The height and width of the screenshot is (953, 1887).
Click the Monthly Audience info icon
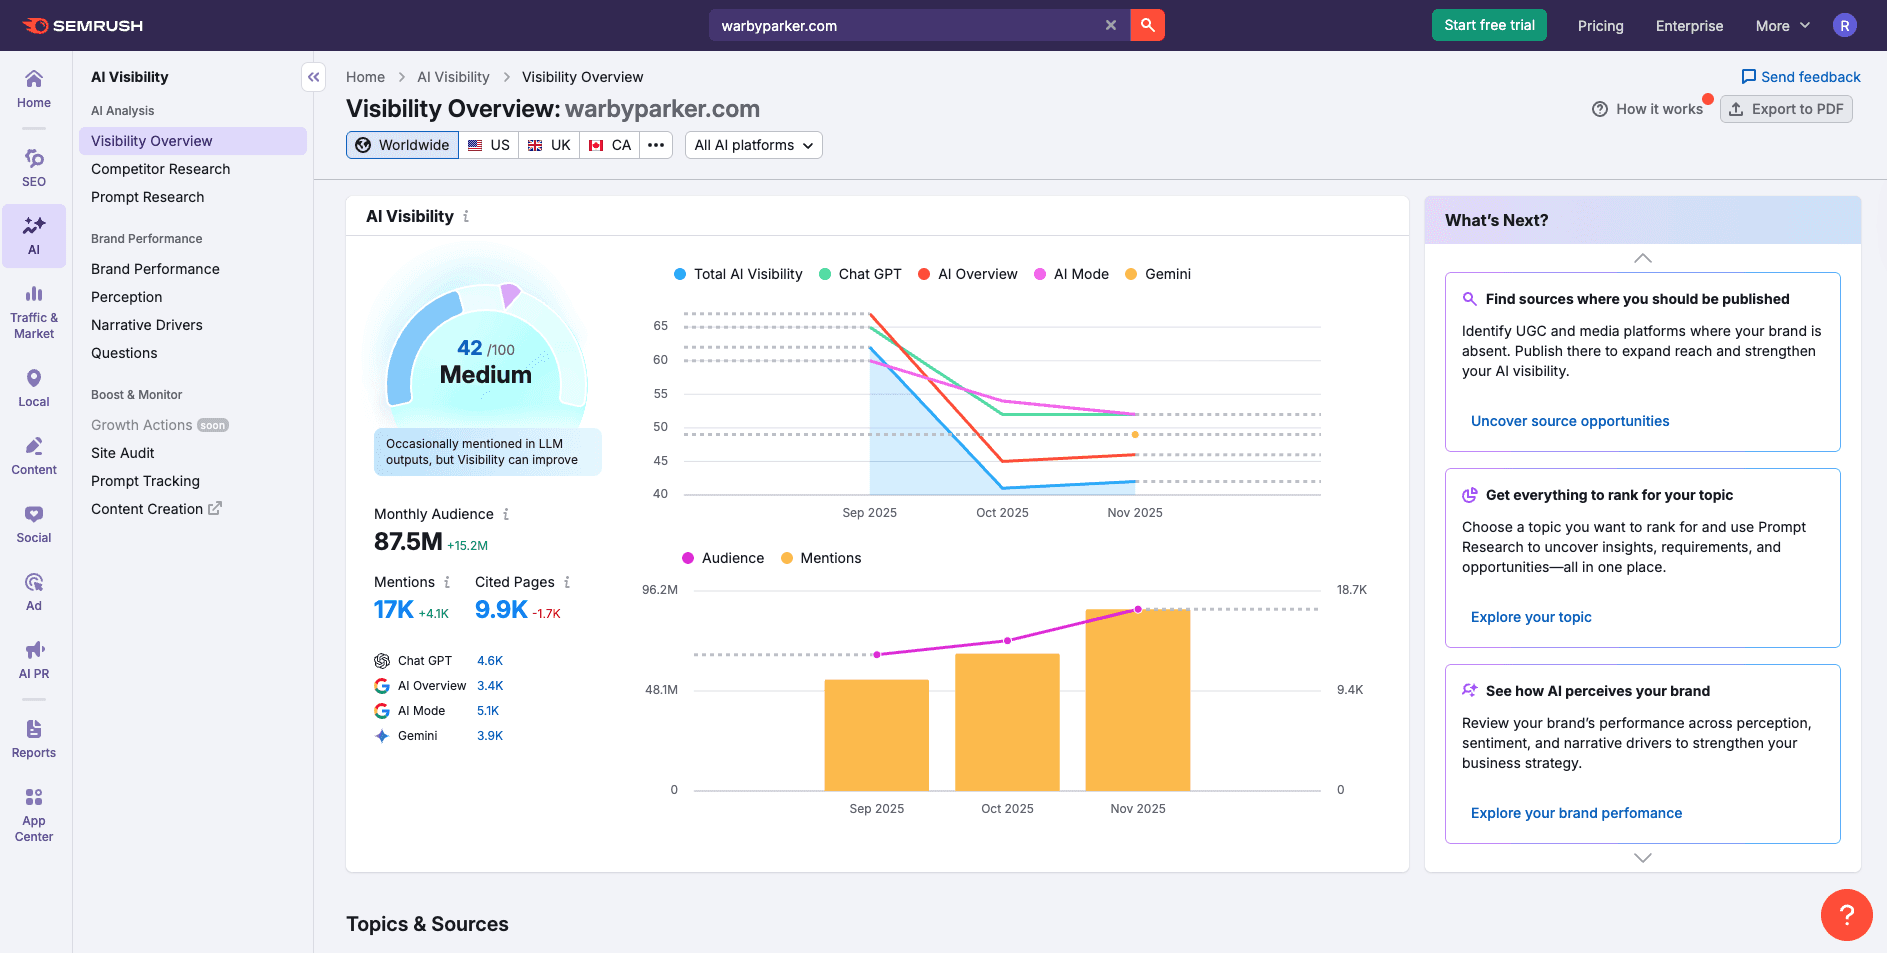(506, 514)
